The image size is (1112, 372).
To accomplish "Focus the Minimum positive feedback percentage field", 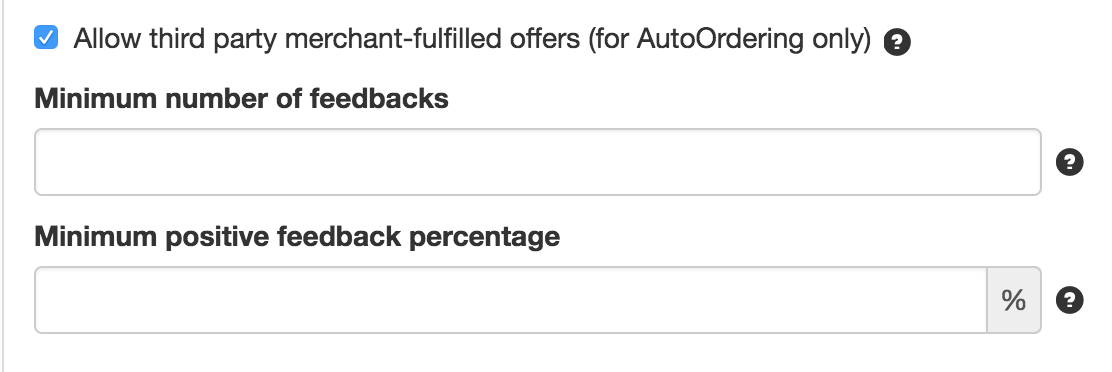I will pyautogui.click(x=511, y=300).
